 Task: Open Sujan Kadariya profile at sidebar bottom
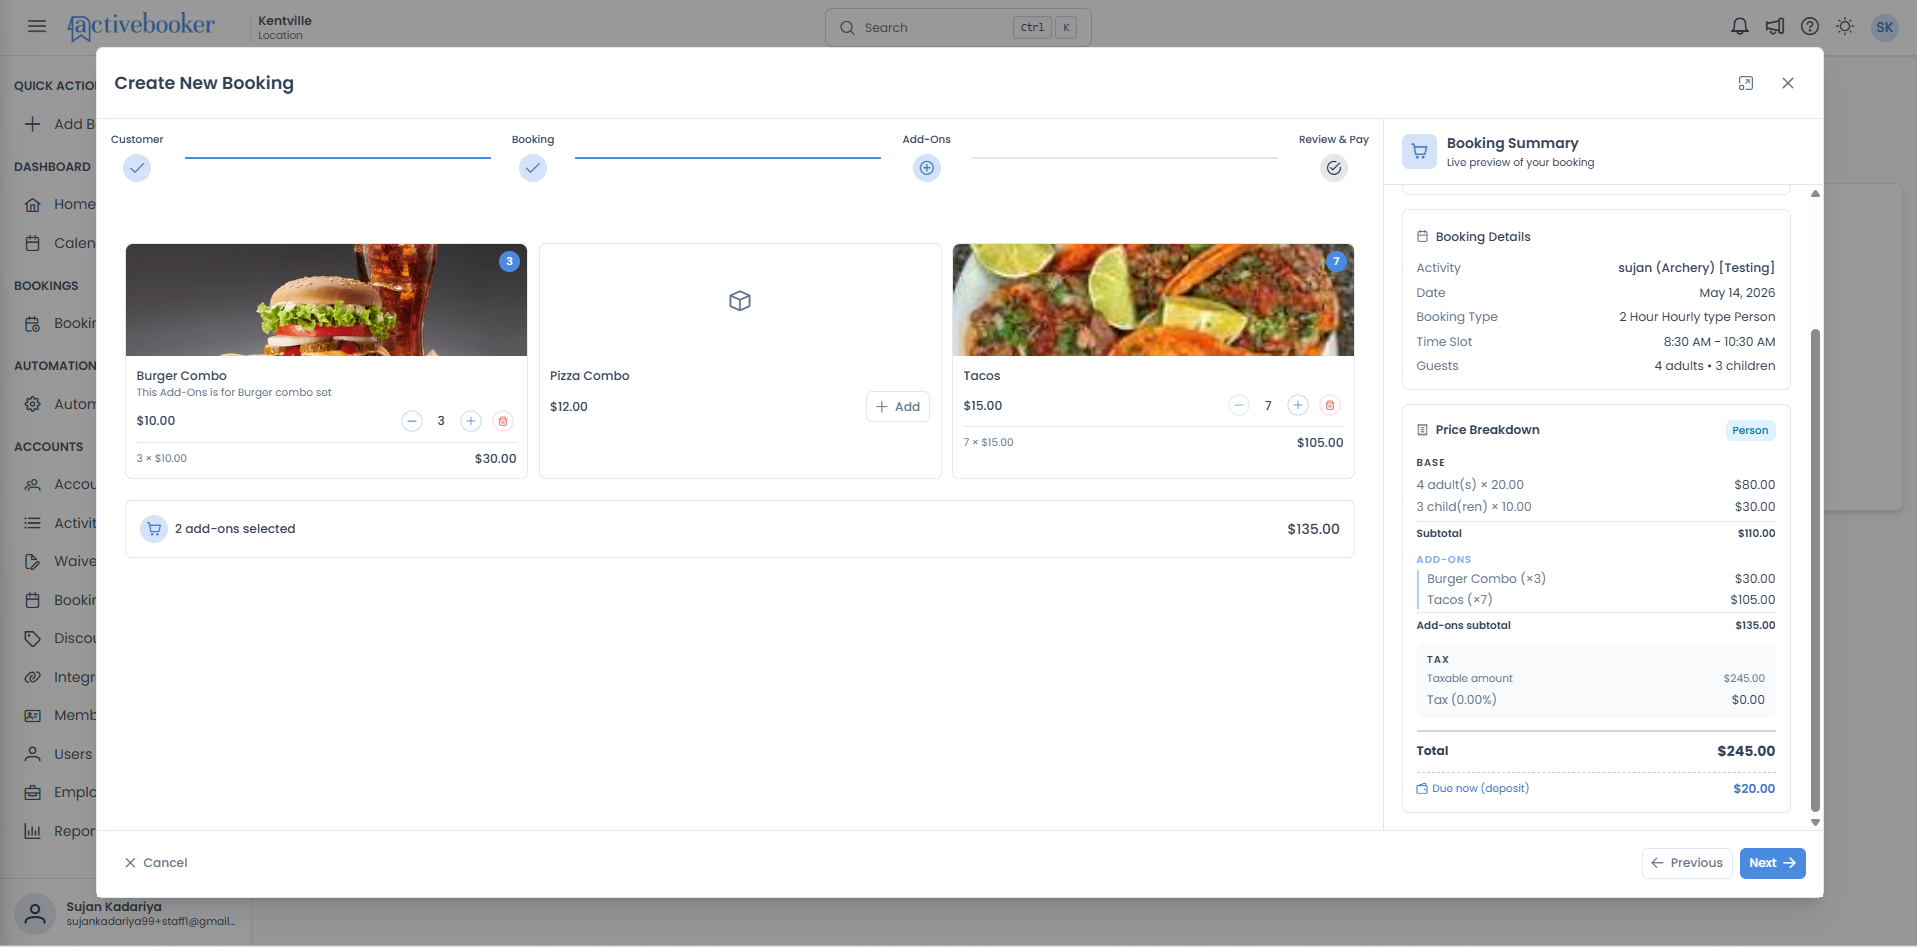125,913
